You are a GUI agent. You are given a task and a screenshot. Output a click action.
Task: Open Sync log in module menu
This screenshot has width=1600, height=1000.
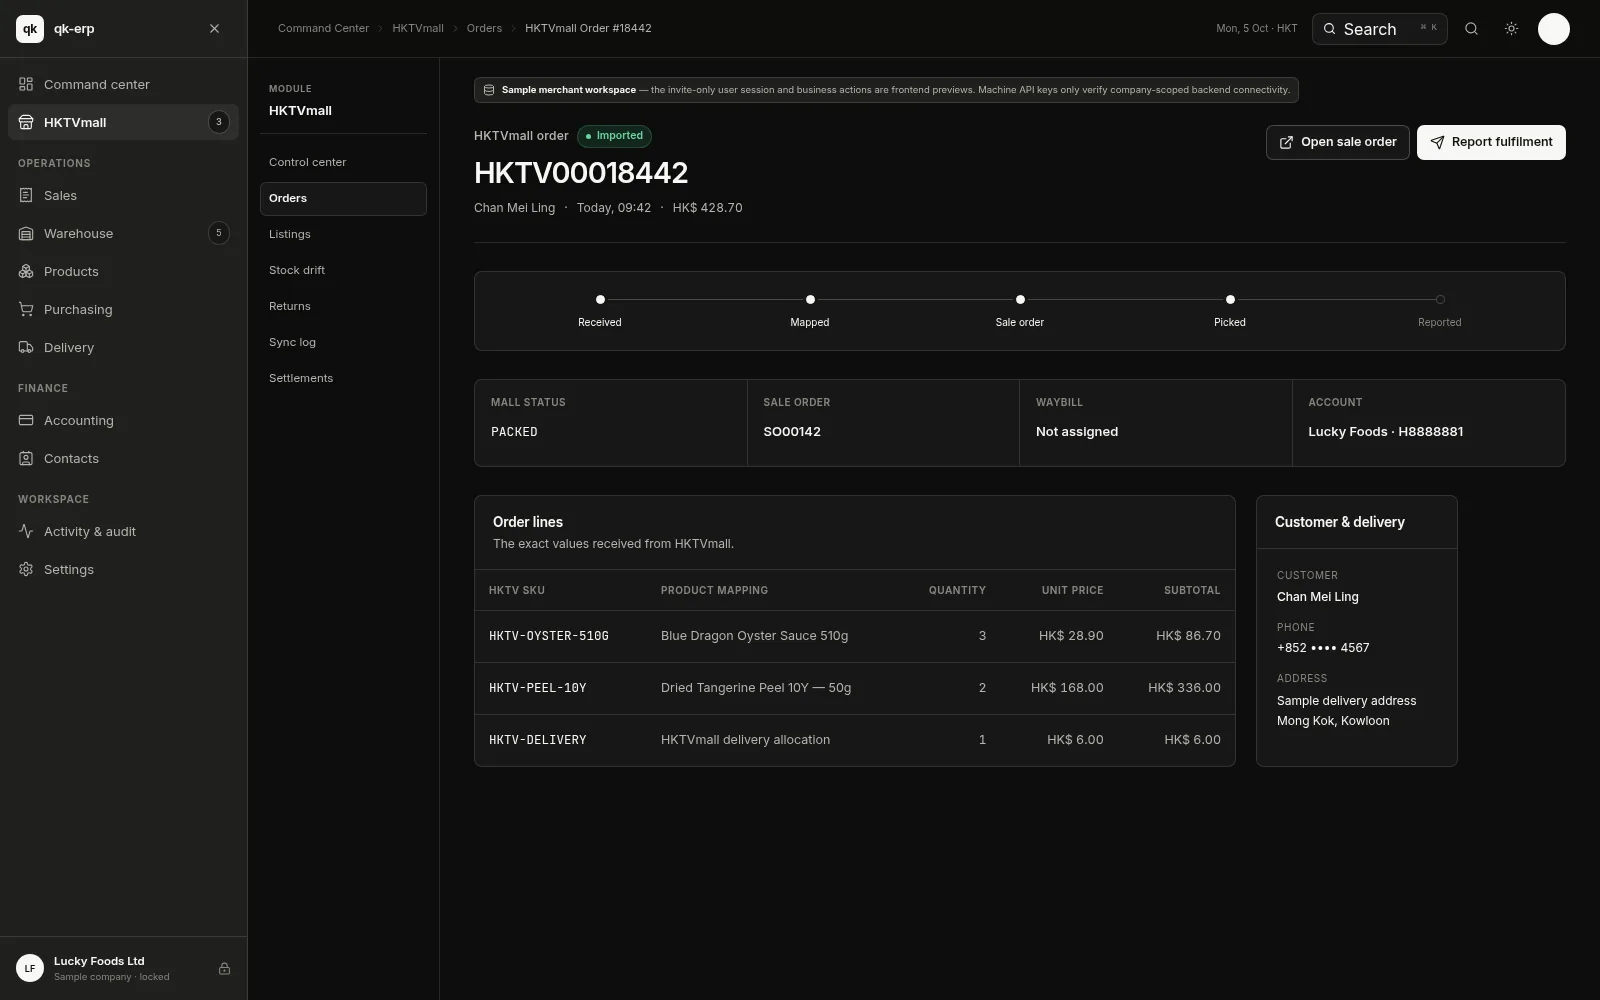343,342
